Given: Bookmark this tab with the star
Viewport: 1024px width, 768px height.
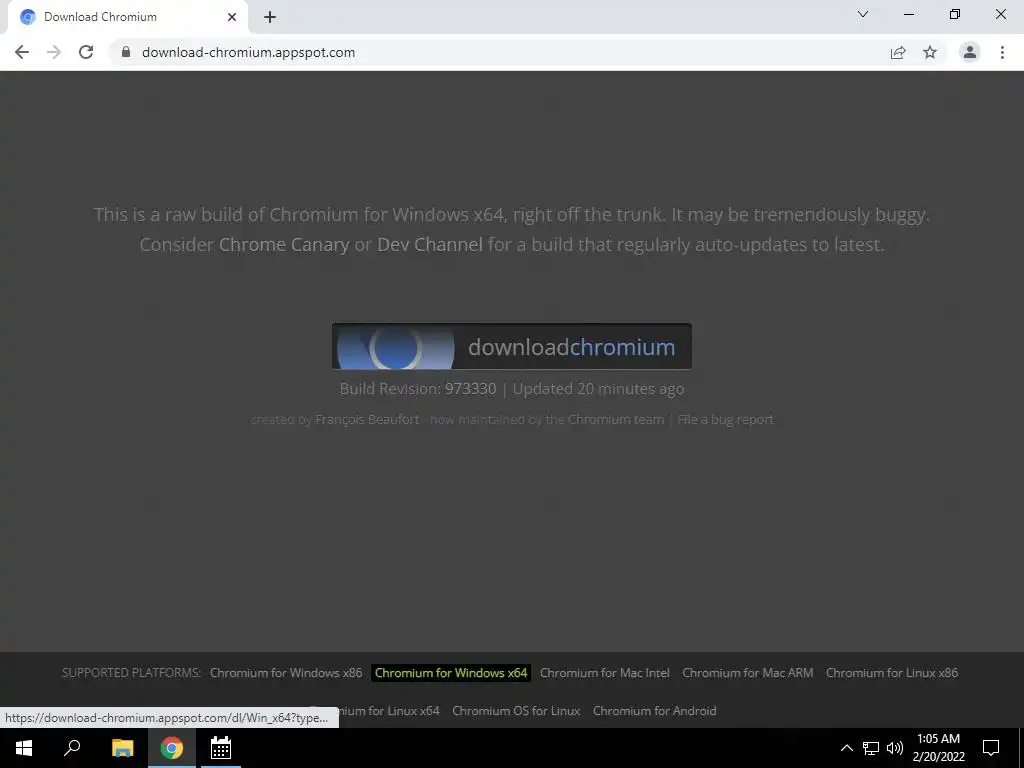Looking at the screenshot, I should (x=930, y=52).
